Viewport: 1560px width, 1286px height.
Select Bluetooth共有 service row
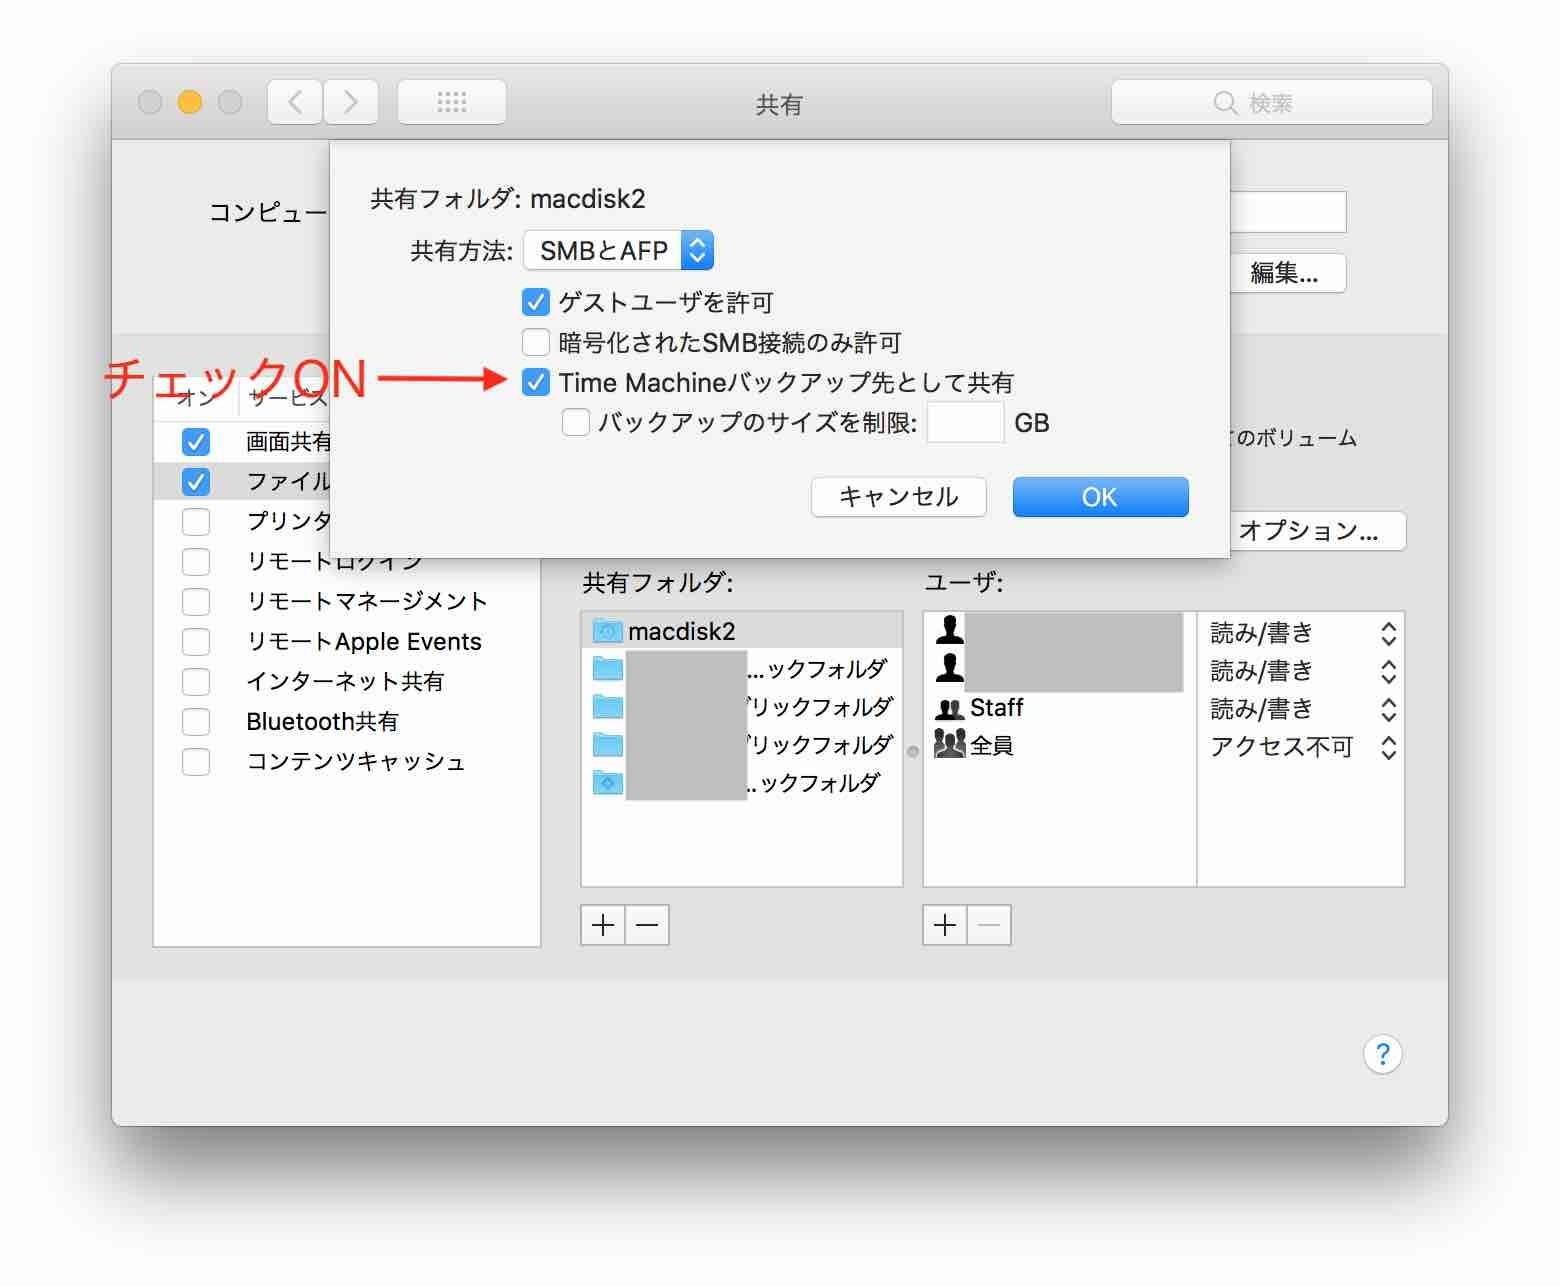(x=347, y=721)
